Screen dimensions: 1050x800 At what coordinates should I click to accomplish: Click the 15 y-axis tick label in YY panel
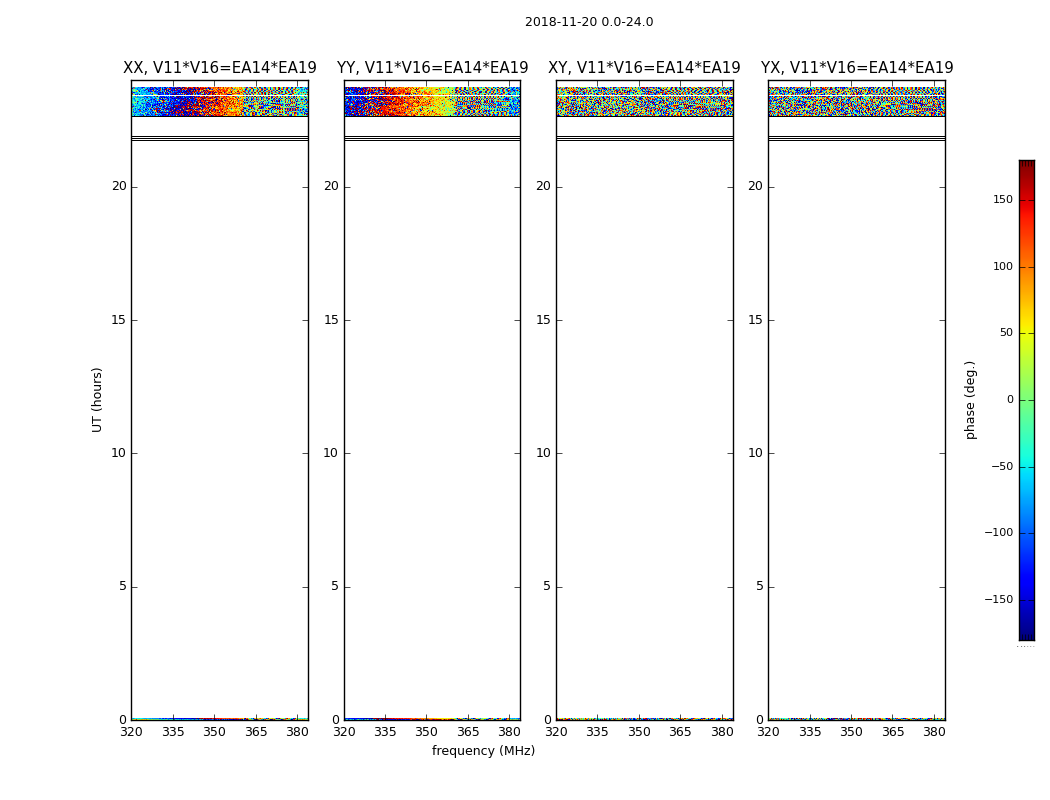point(330,320)
